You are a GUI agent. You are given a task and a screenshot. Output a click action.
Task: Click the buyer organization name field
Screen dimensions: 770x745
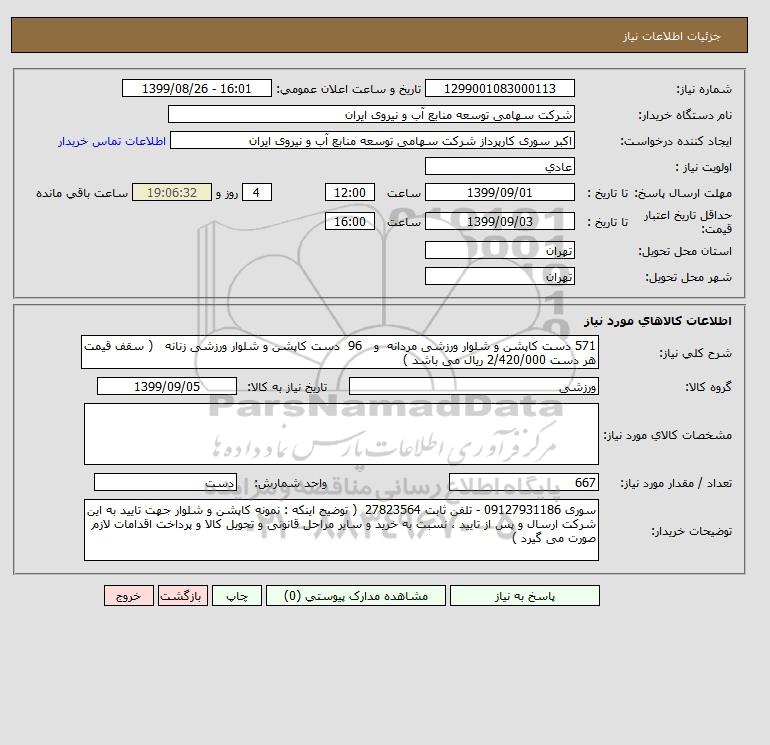coord(371,114)
